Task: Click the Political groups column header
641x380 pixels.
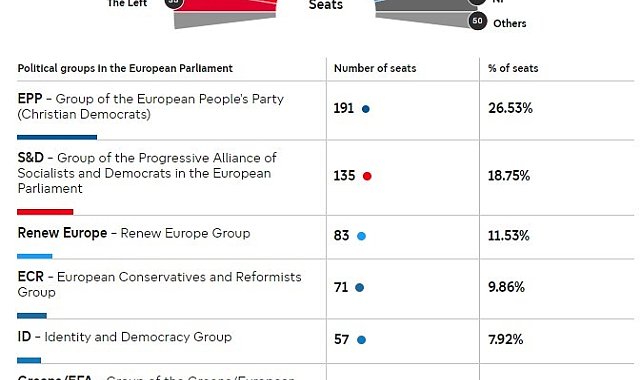Action: [x=125, y=68]
